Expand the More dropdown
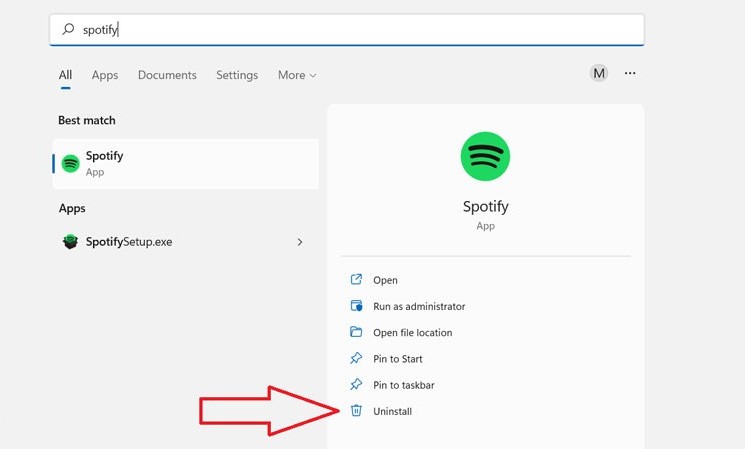Viewport: 745px width, 449px height. 297,75
